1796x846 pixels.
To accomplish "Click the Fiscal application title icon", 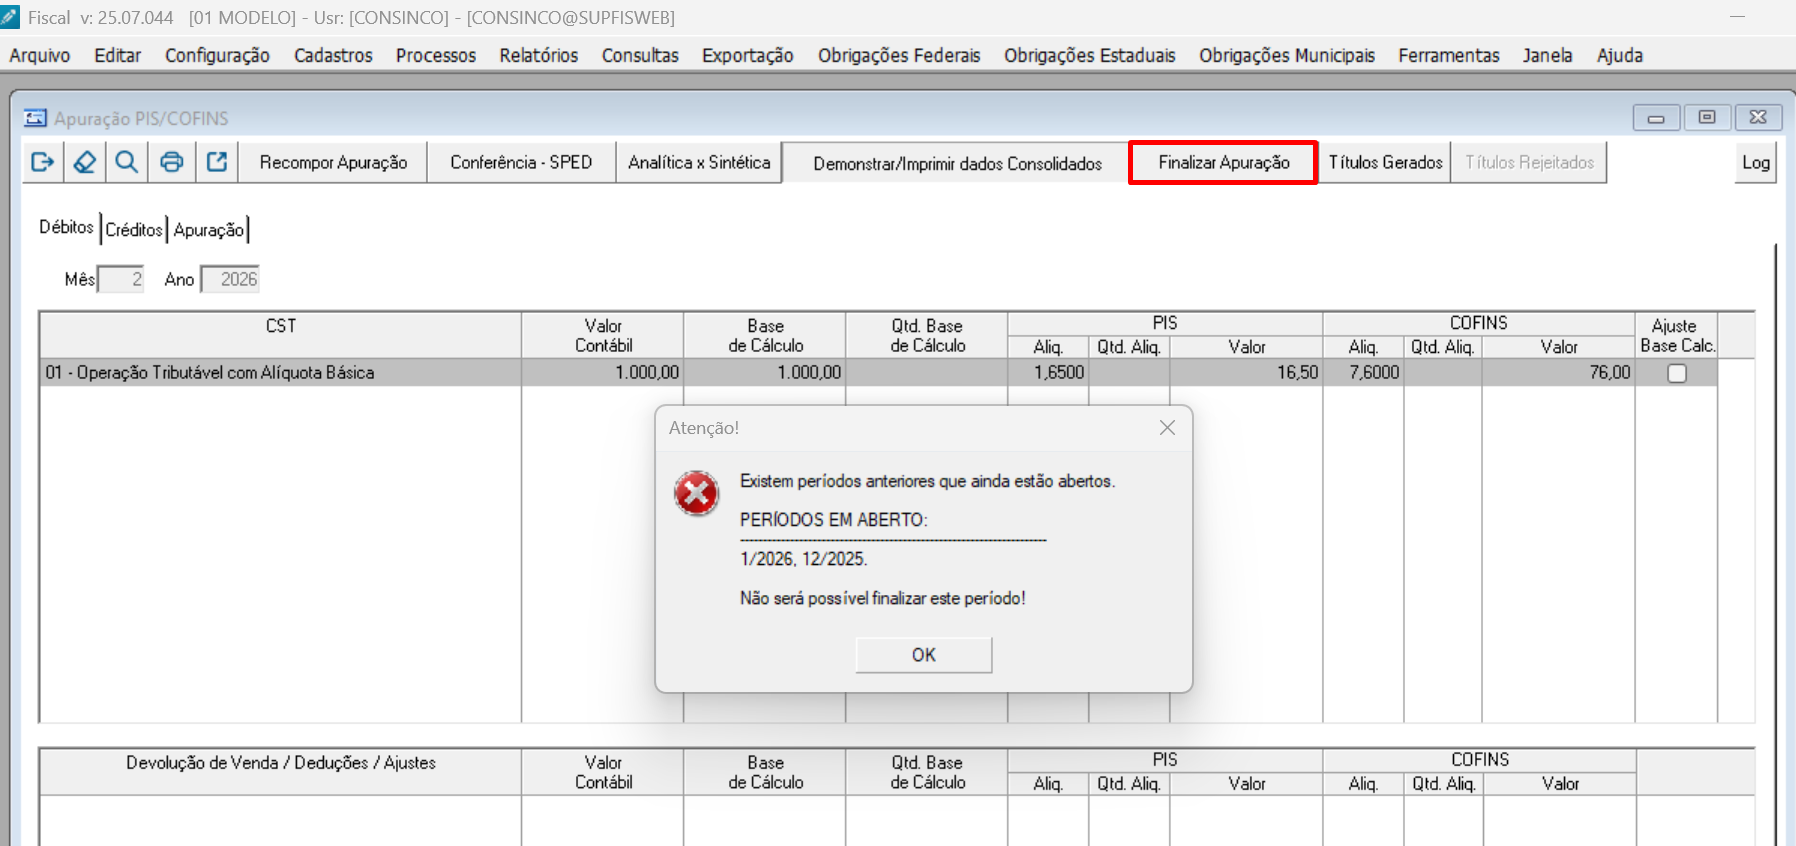I will pyautogui.click(x=10, y=17).
